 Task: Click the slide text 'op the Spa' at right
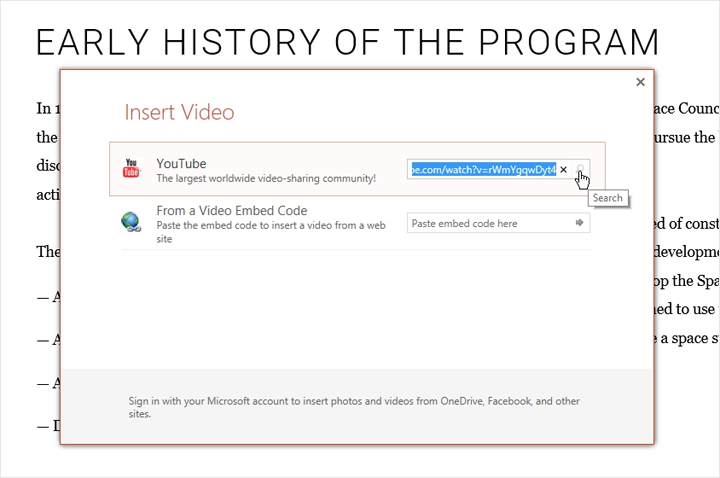pos(684,280)
